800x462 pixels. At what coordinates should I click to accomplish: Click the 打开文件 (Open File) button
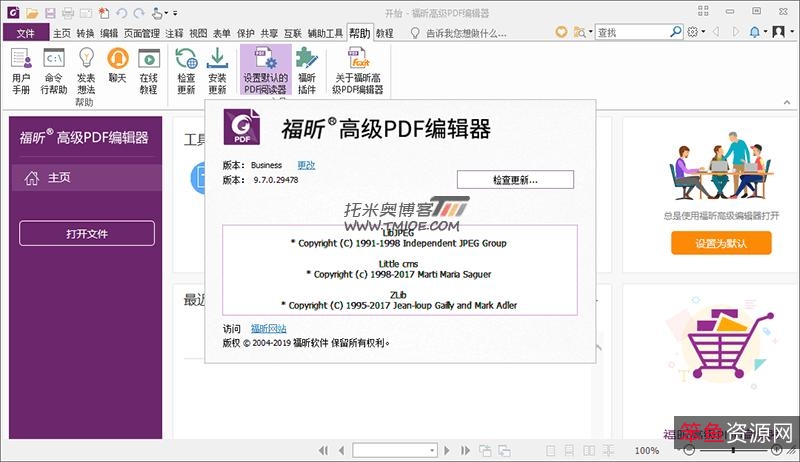coord(87,234)
